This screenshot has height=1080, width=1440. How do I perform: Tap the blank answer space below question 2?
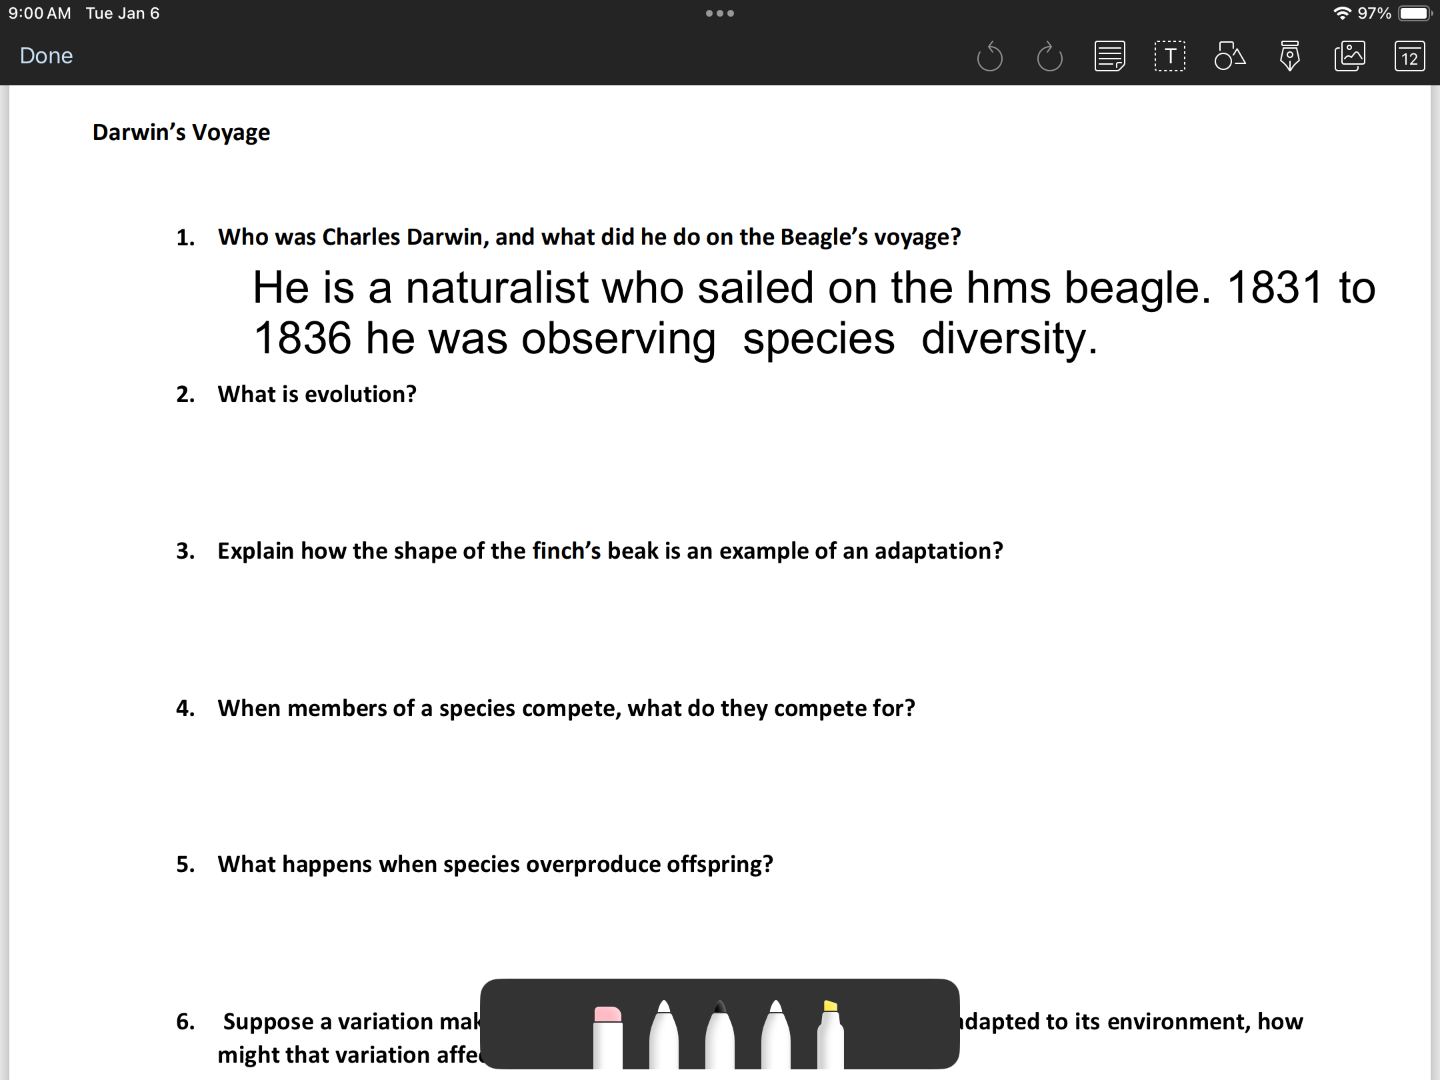(700, 465)
